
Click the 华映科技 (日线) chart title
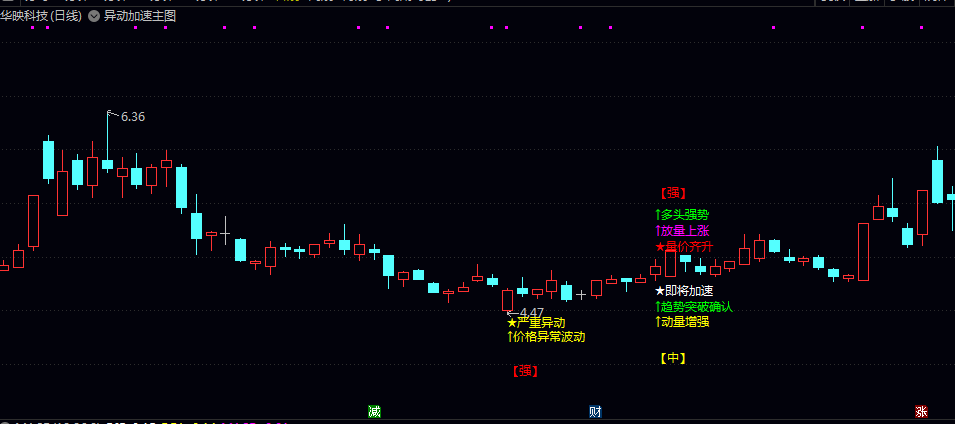coord(41,16)
